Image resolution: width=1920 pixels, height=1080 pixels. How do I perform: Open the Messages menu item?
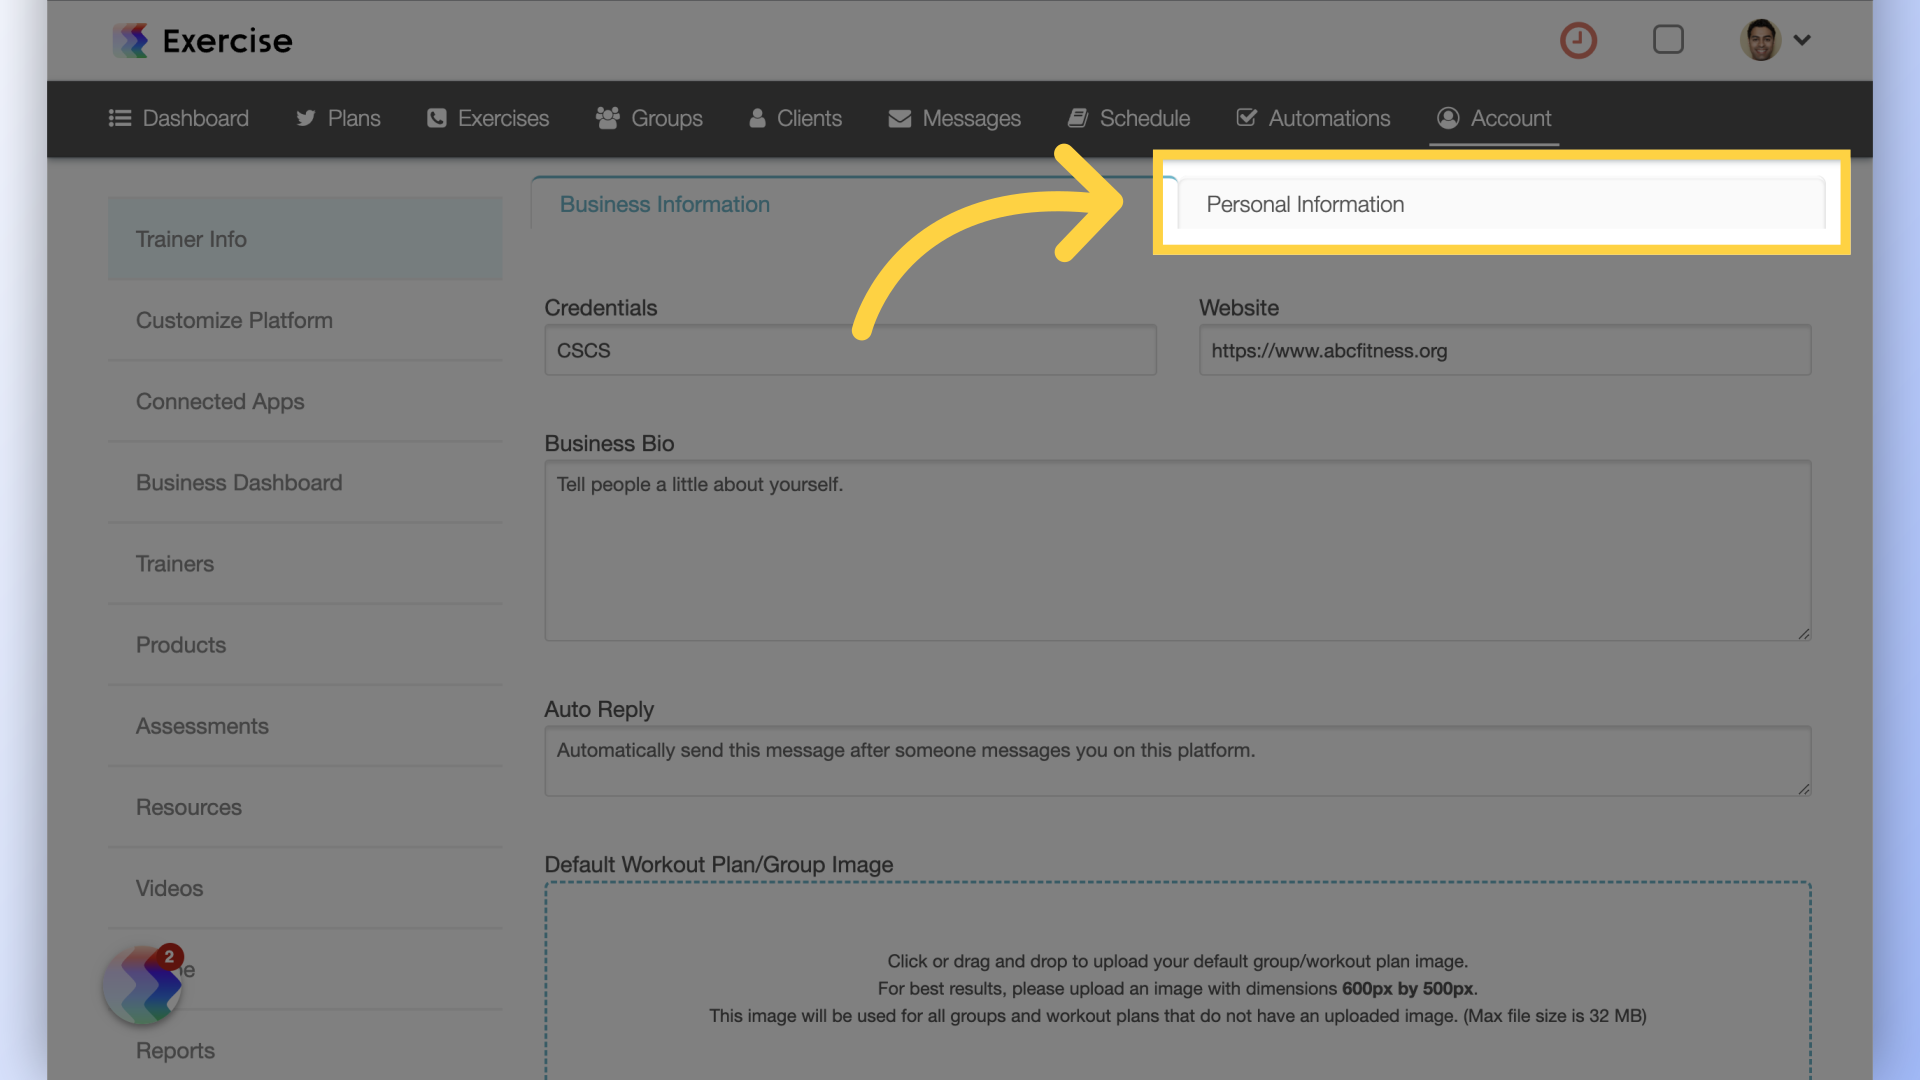click(x=955, y=118)
